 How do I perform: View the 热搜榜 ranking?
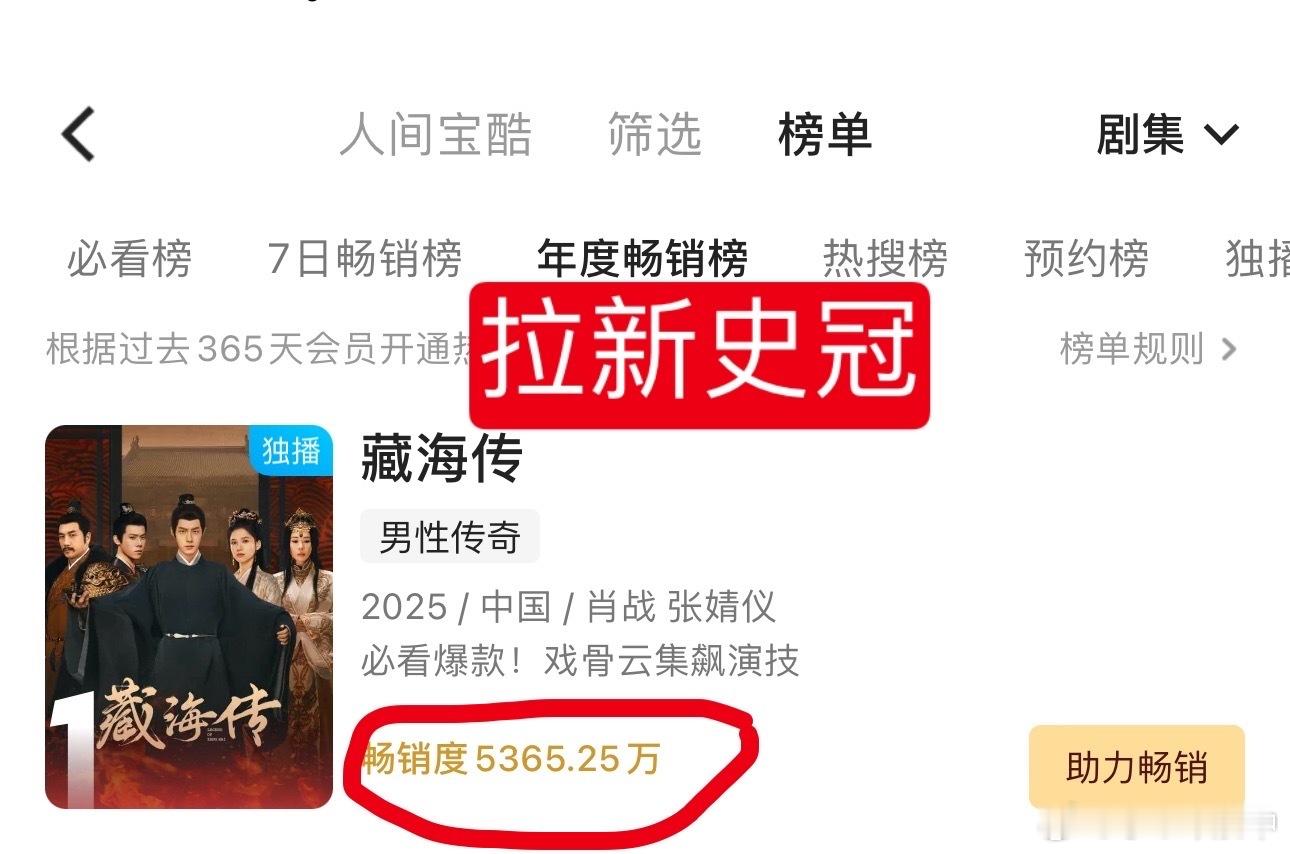(x=885, y=260)
